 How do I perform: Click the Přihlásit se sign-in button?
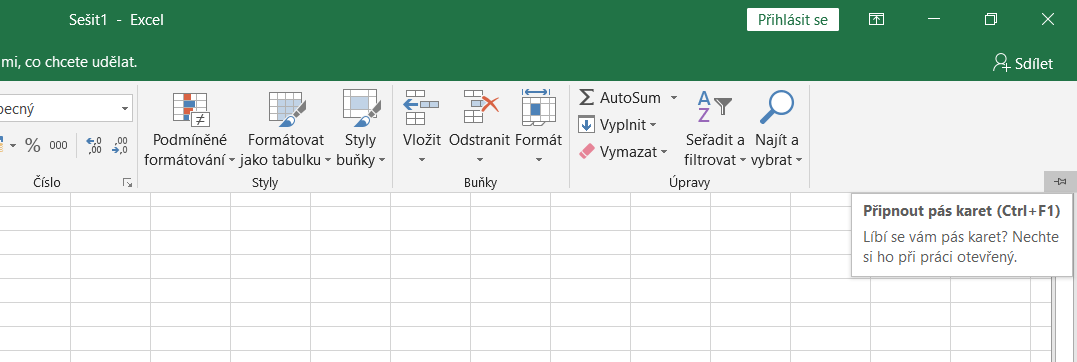pos(793,20)
